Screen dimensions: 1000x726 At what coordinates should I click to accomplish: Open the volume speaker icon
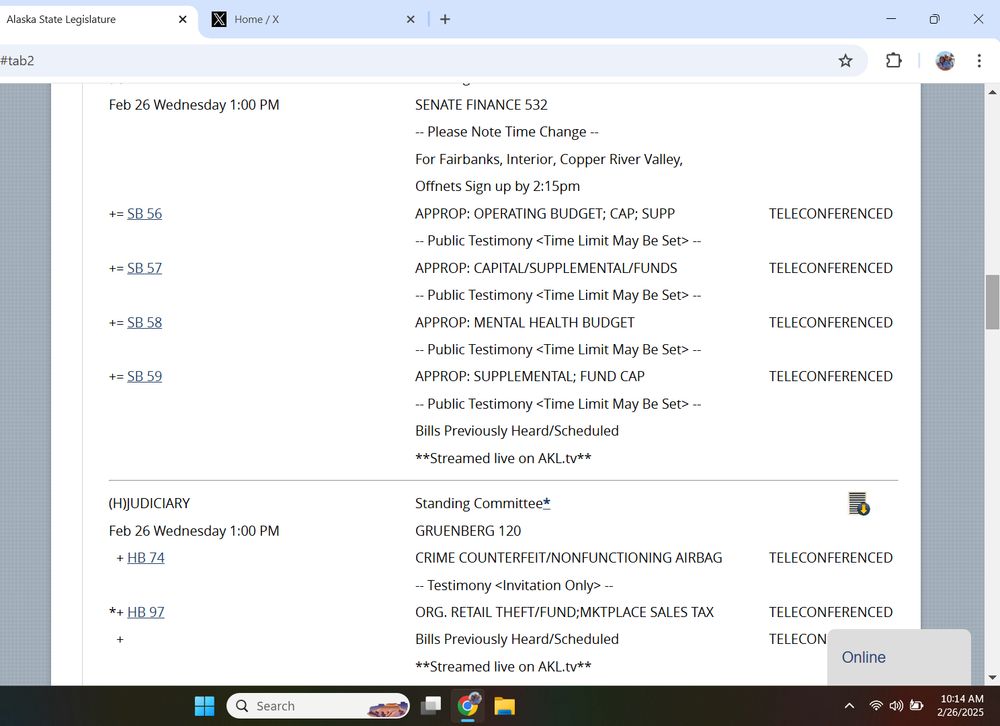tap(896, 706)
